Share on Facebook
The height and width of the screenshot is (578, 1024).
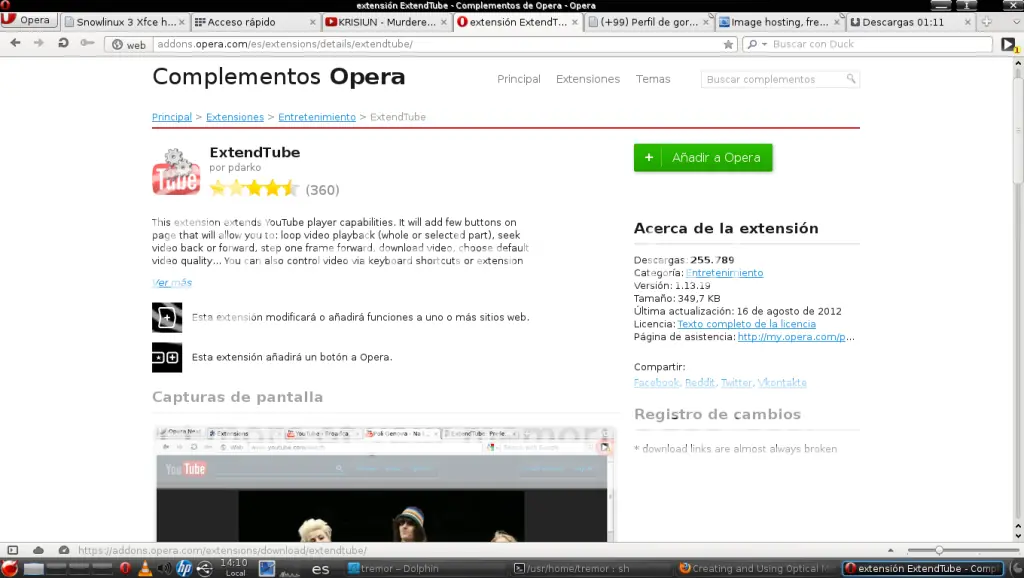tap(656, 383)
